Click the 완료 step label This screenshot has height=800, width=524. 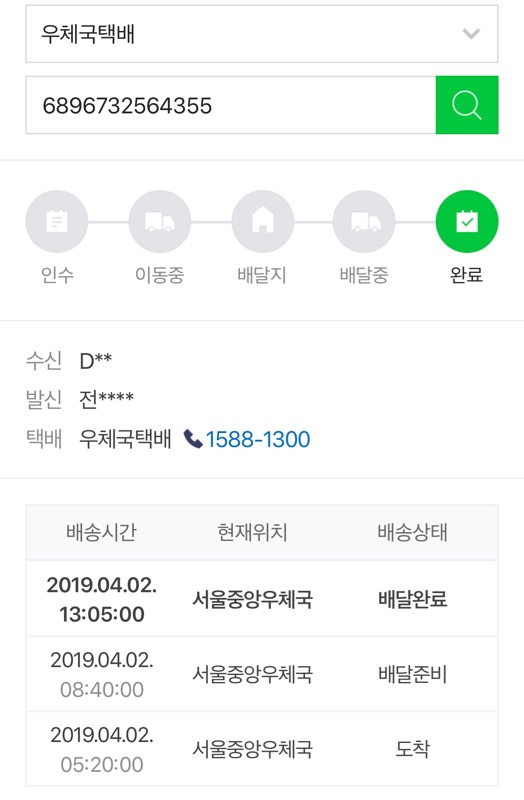click(x=466, y=275)
